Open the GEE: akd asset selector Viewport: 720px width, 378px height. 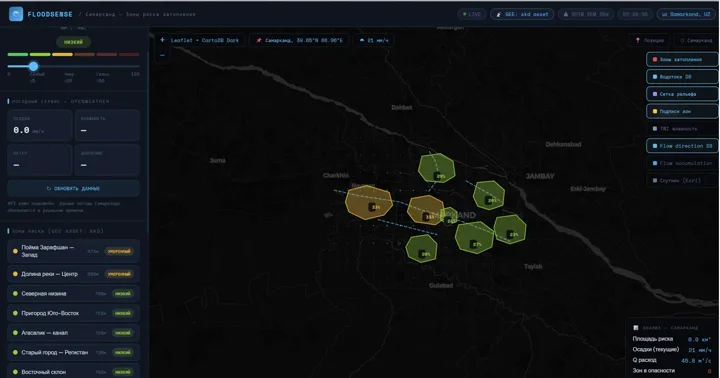(522, 14)
